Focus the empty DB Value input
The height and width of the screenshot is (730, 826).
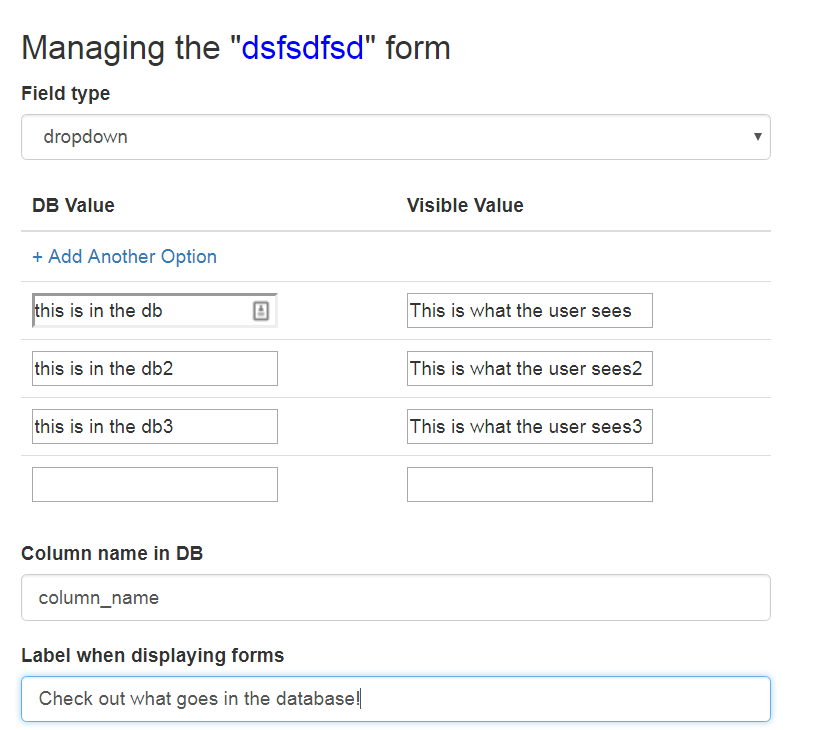[154, 485]
